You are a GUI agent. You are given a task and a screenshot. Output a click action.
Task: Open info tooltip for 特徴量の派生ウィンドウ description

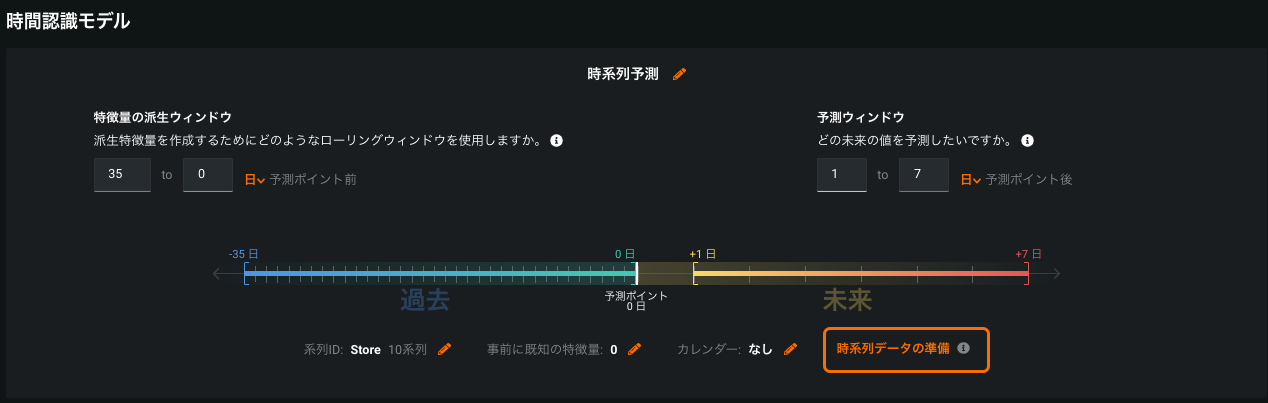(x=557, y=140)
